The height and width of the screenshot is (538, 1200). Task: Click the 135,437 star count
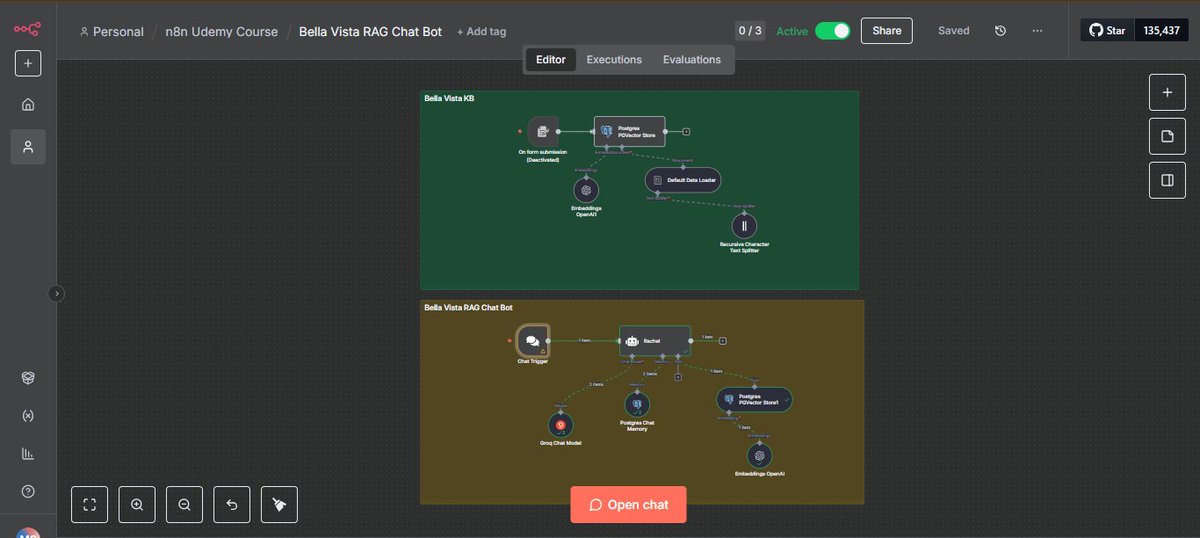(1162, 31)
